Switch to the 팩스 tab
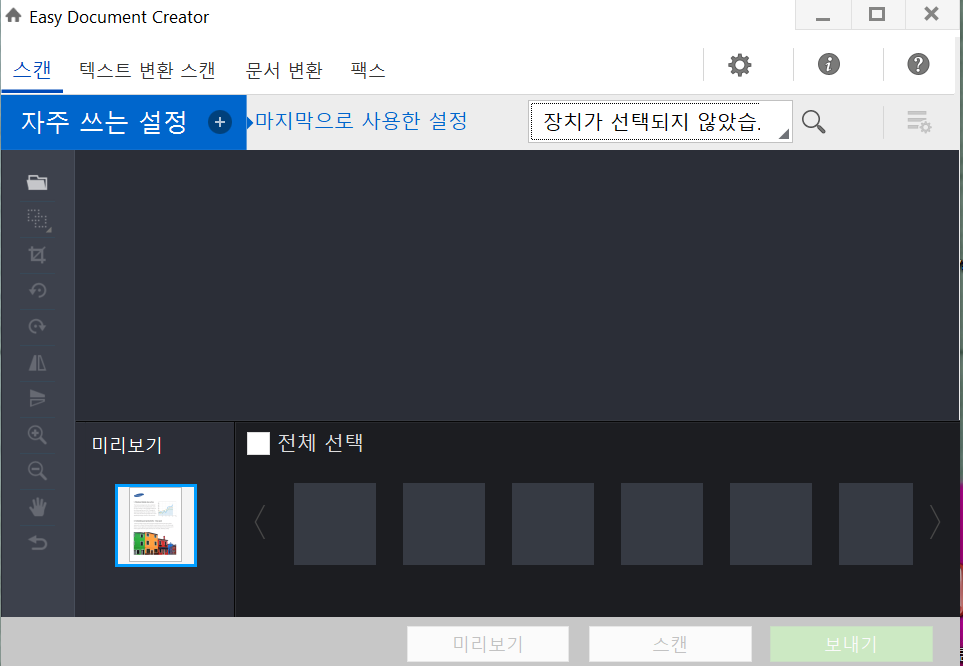 click(368, 69)
